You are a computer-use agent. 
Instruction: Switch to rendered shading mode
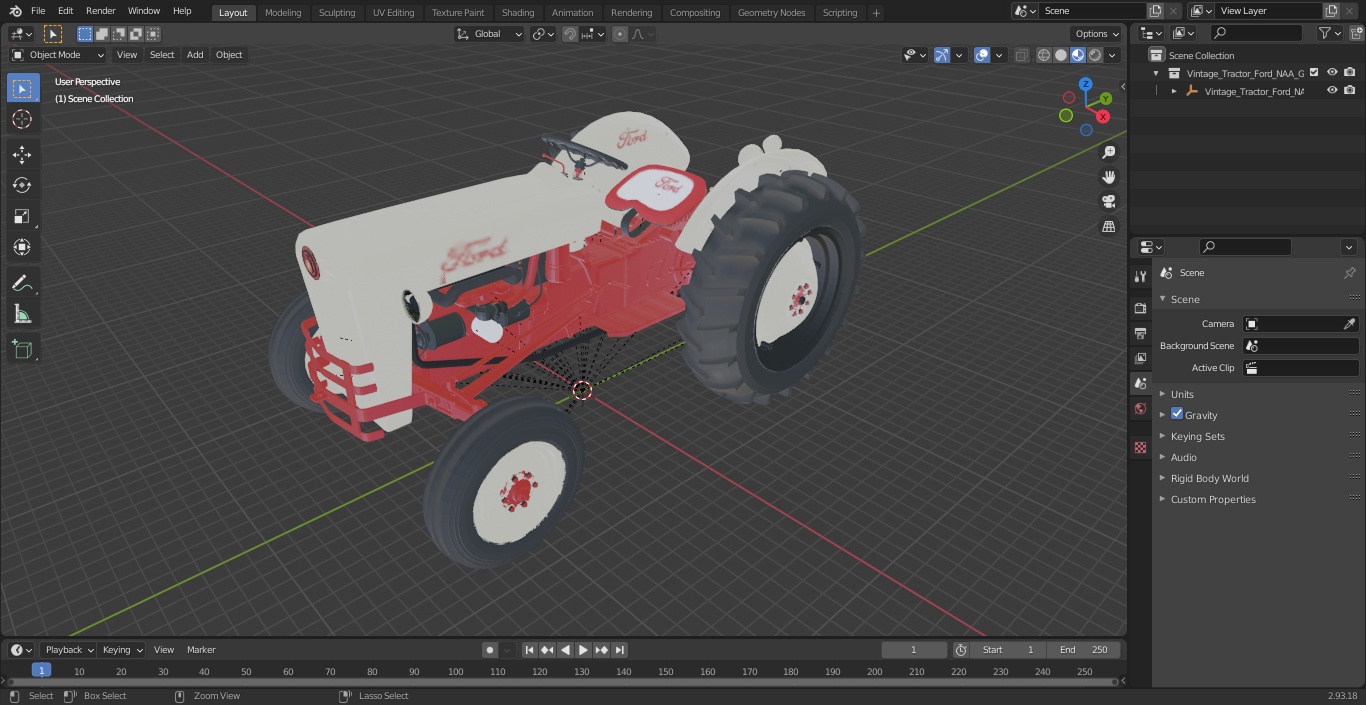point(1095,55)
